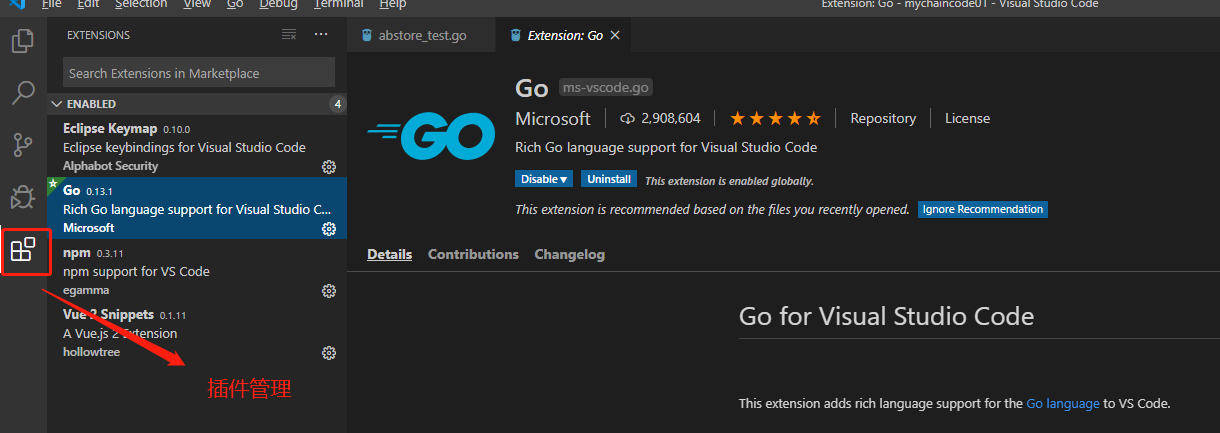Show the Details tab of the extension
1220x433 pixels.
click(x=389, y=254)
